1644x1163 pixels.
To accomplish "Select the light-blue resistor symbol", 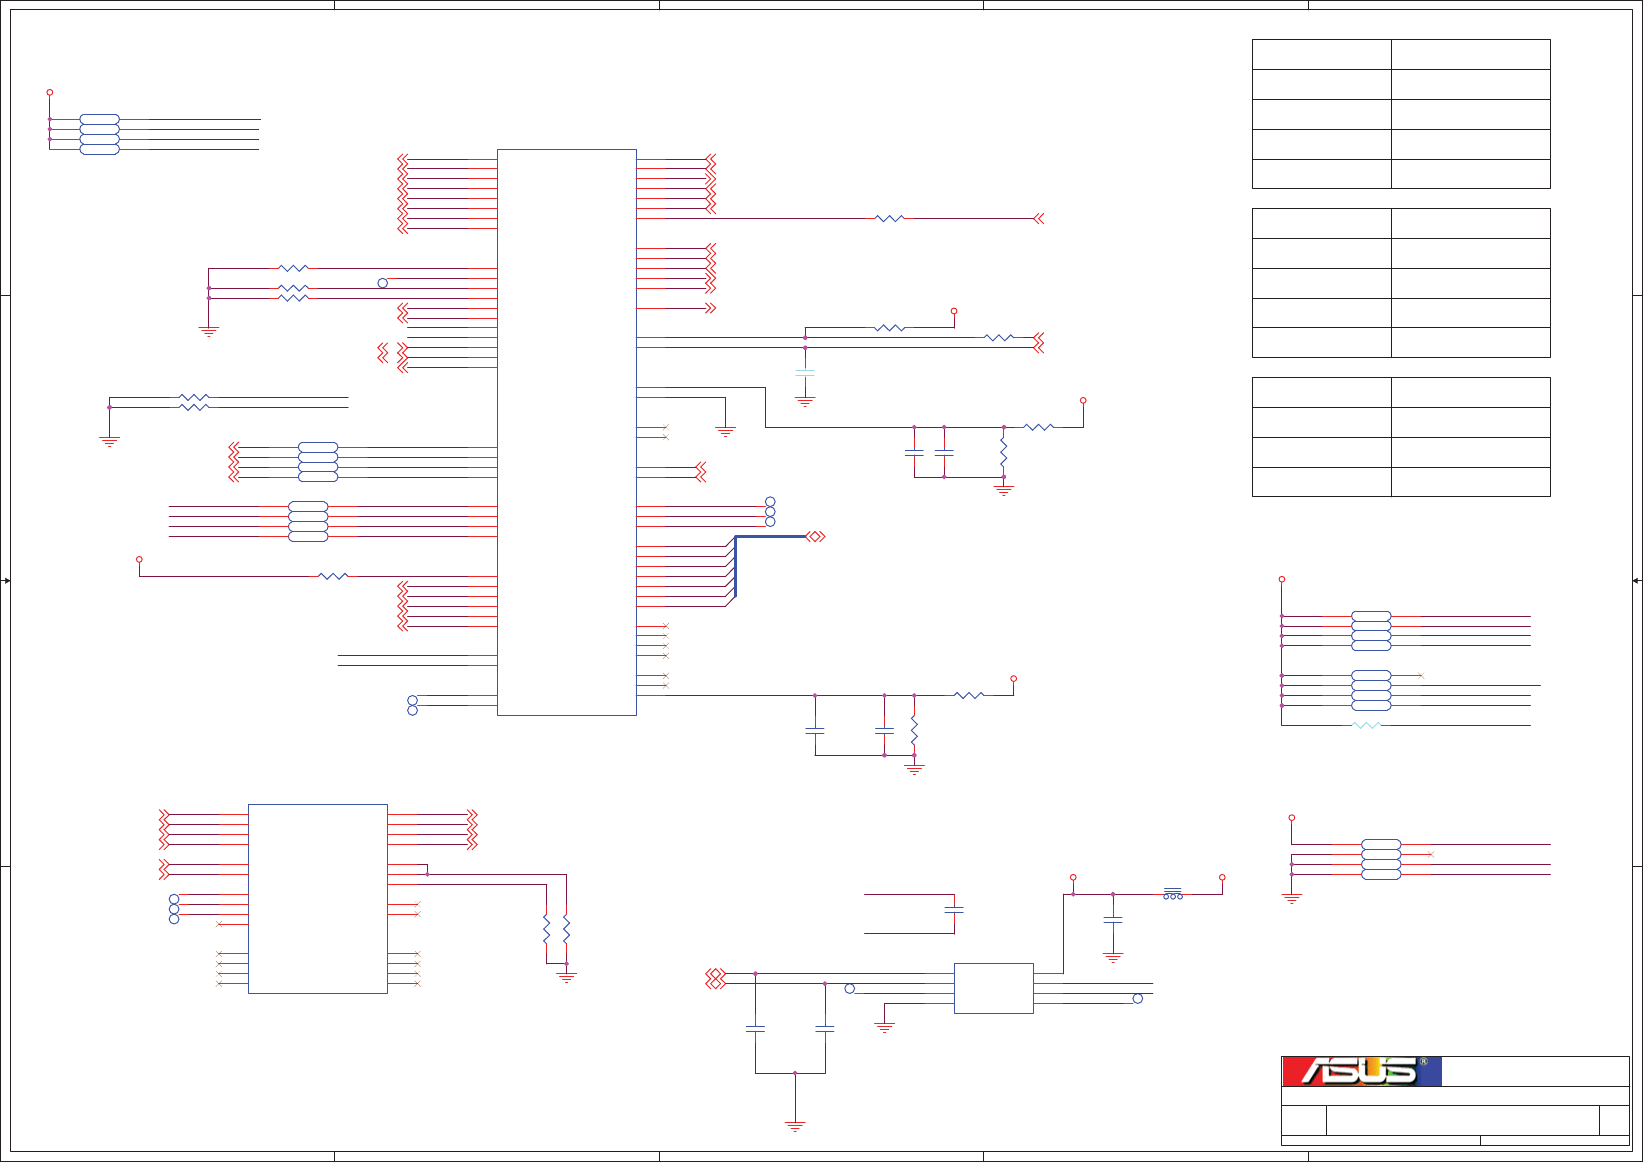I will pos(1366,725).
